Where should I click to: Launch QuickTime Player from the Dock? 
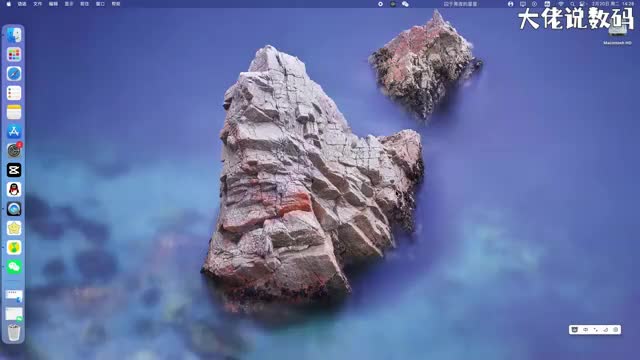pyautogui.click(x=14, y=209)
